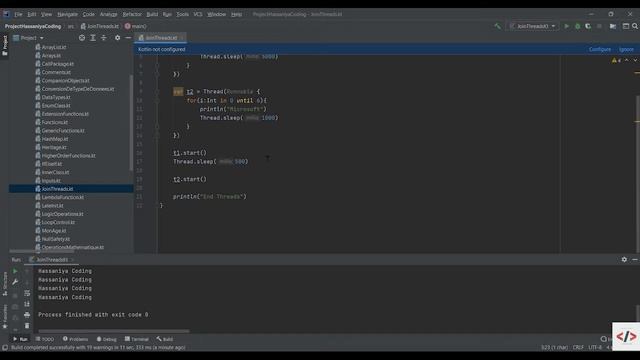Image resolution: width=640 pixels, height=360 pixels.
Task: Toggle the Problems tool window button
Action: tap(76, 339)
